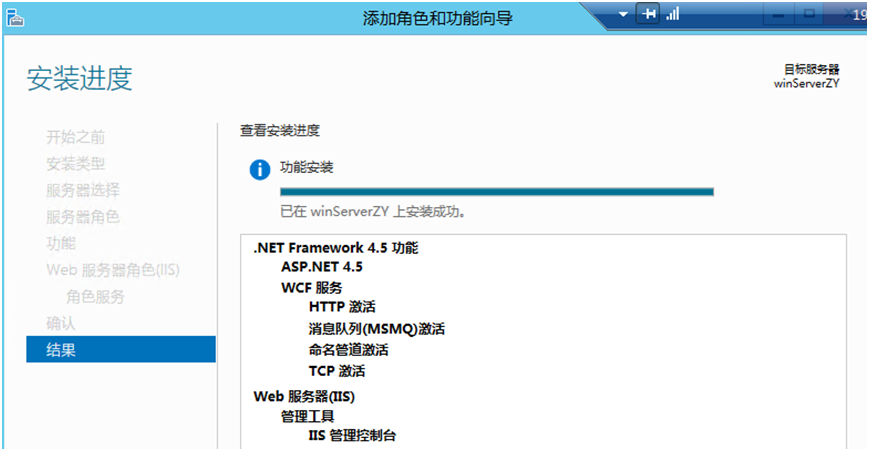Minimize the remote session in the connection bar
Screen dimensions: 869x451
(x=778, y=14)
